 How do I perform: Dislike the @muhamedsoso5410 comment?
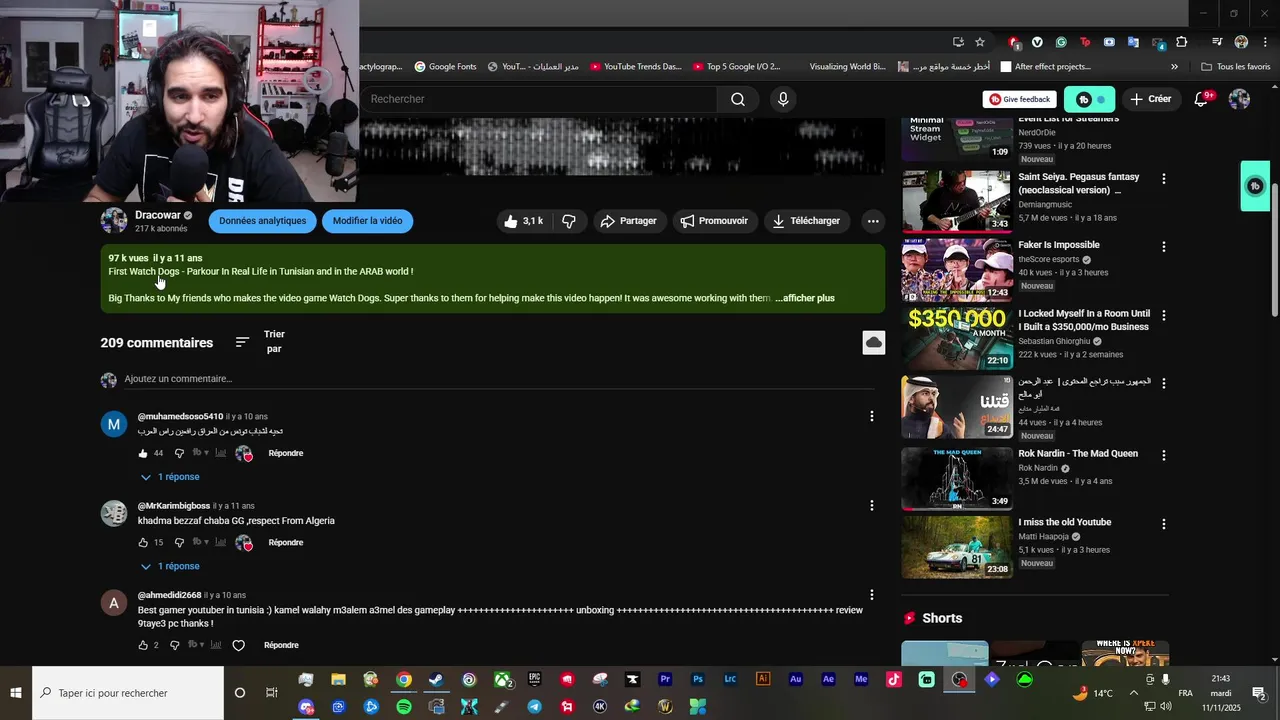click(x=179, y=453)
